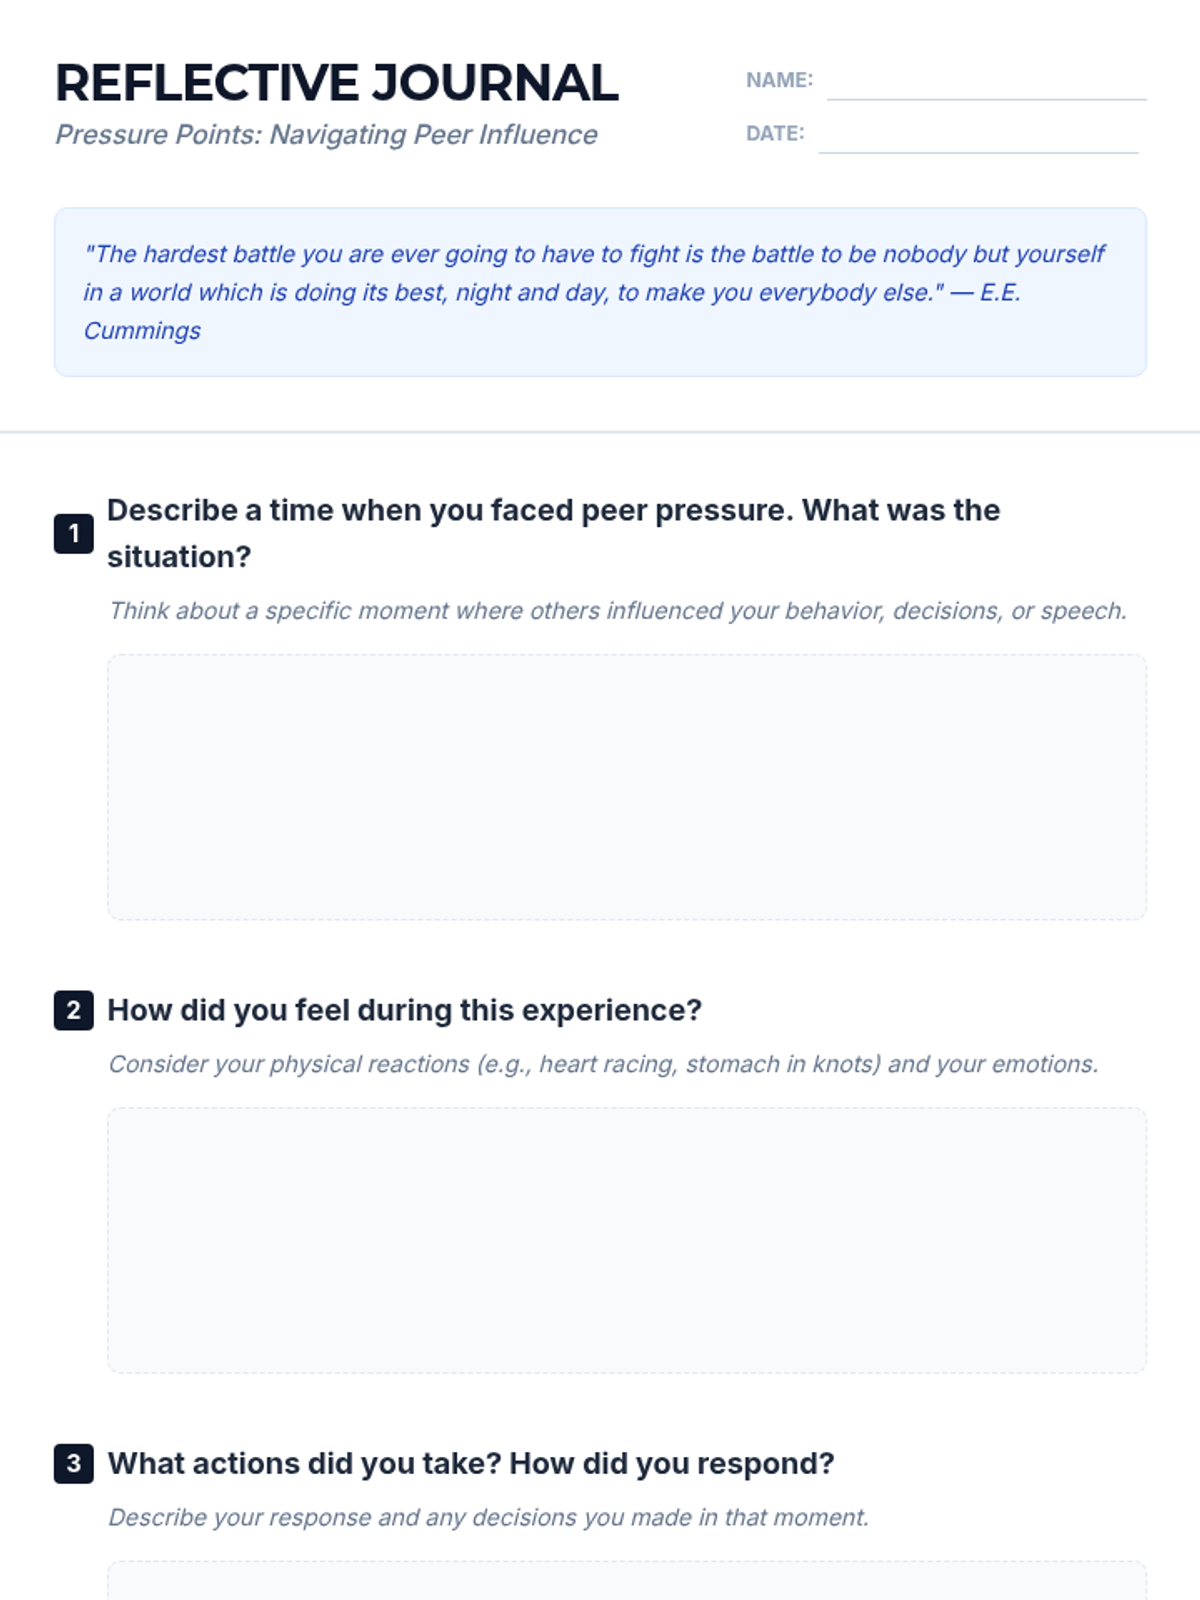Screen dimensions: 1200x1600
Task: Click the answer box for how you felt
Action: [626, 1240]
